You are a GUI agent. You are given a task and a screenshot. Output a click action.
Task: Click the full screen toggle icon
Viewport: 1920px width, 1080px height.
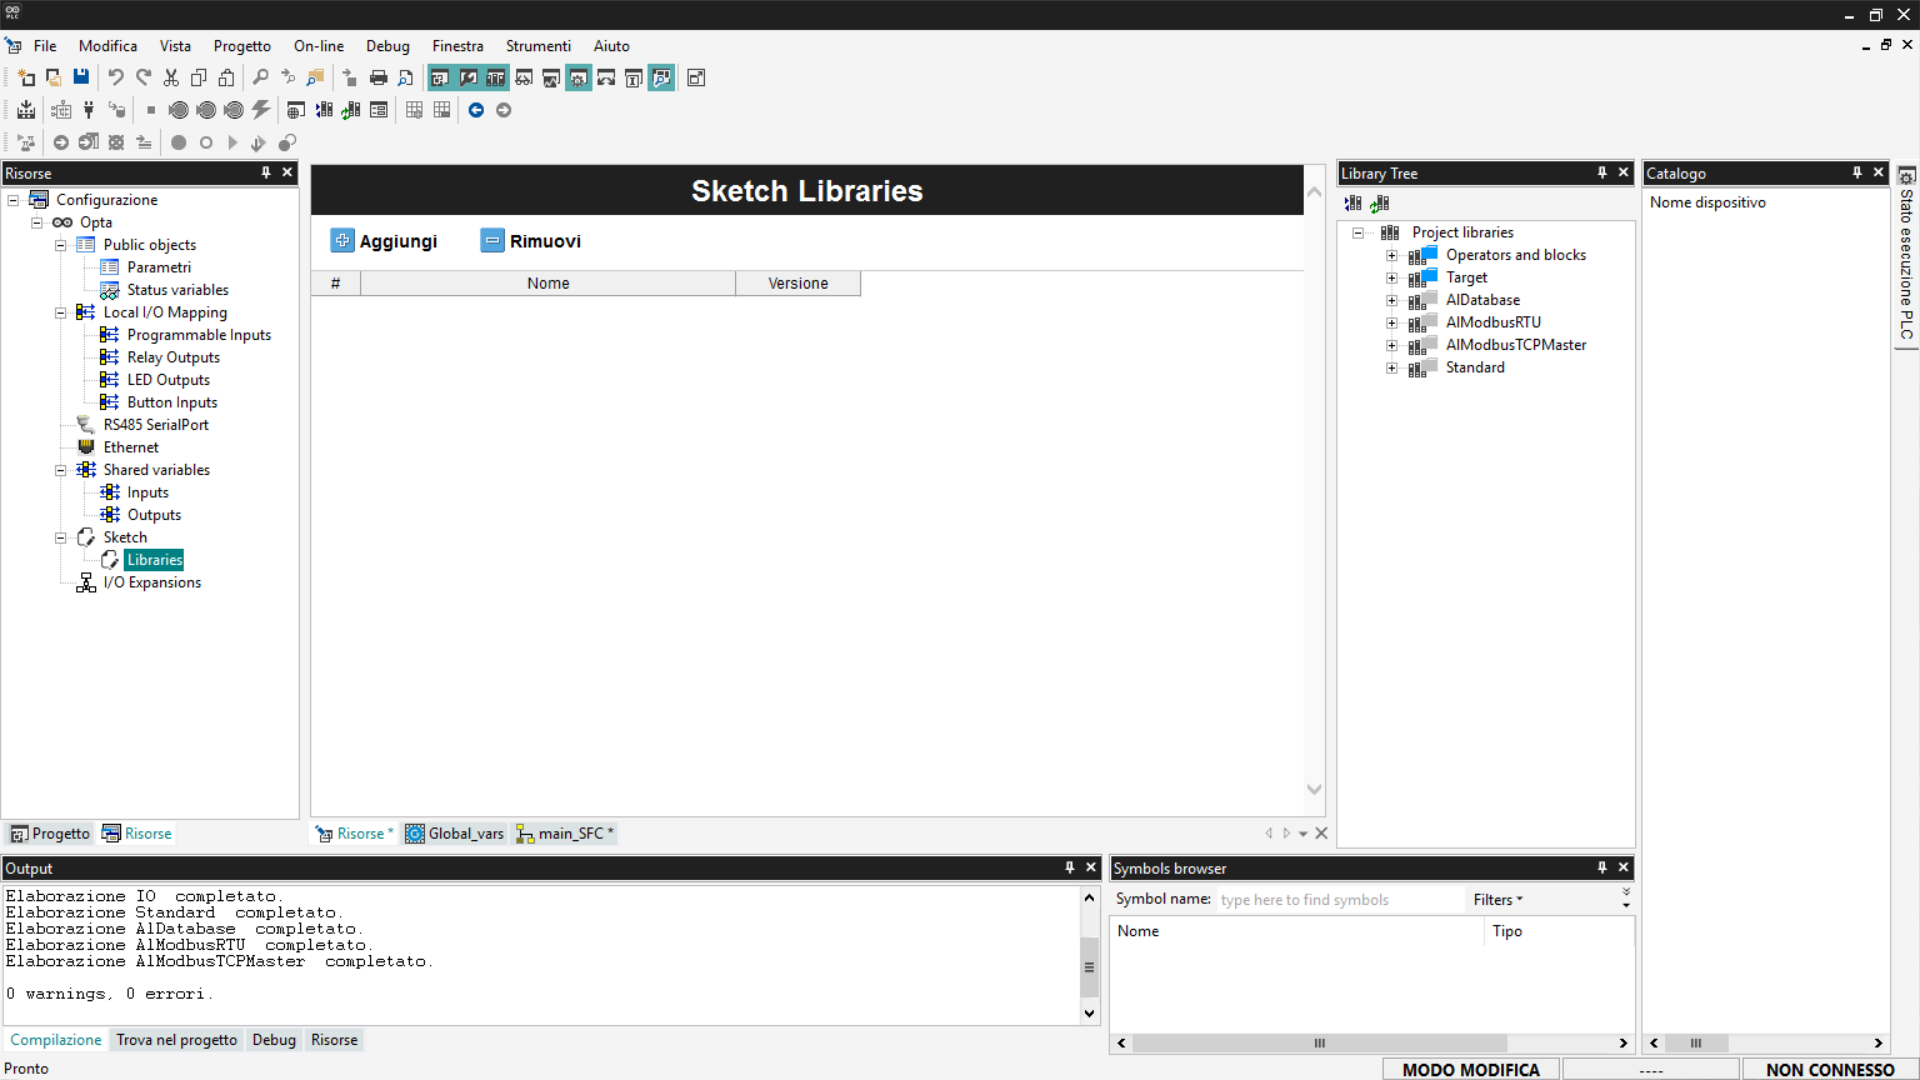(x=696, y=78)
